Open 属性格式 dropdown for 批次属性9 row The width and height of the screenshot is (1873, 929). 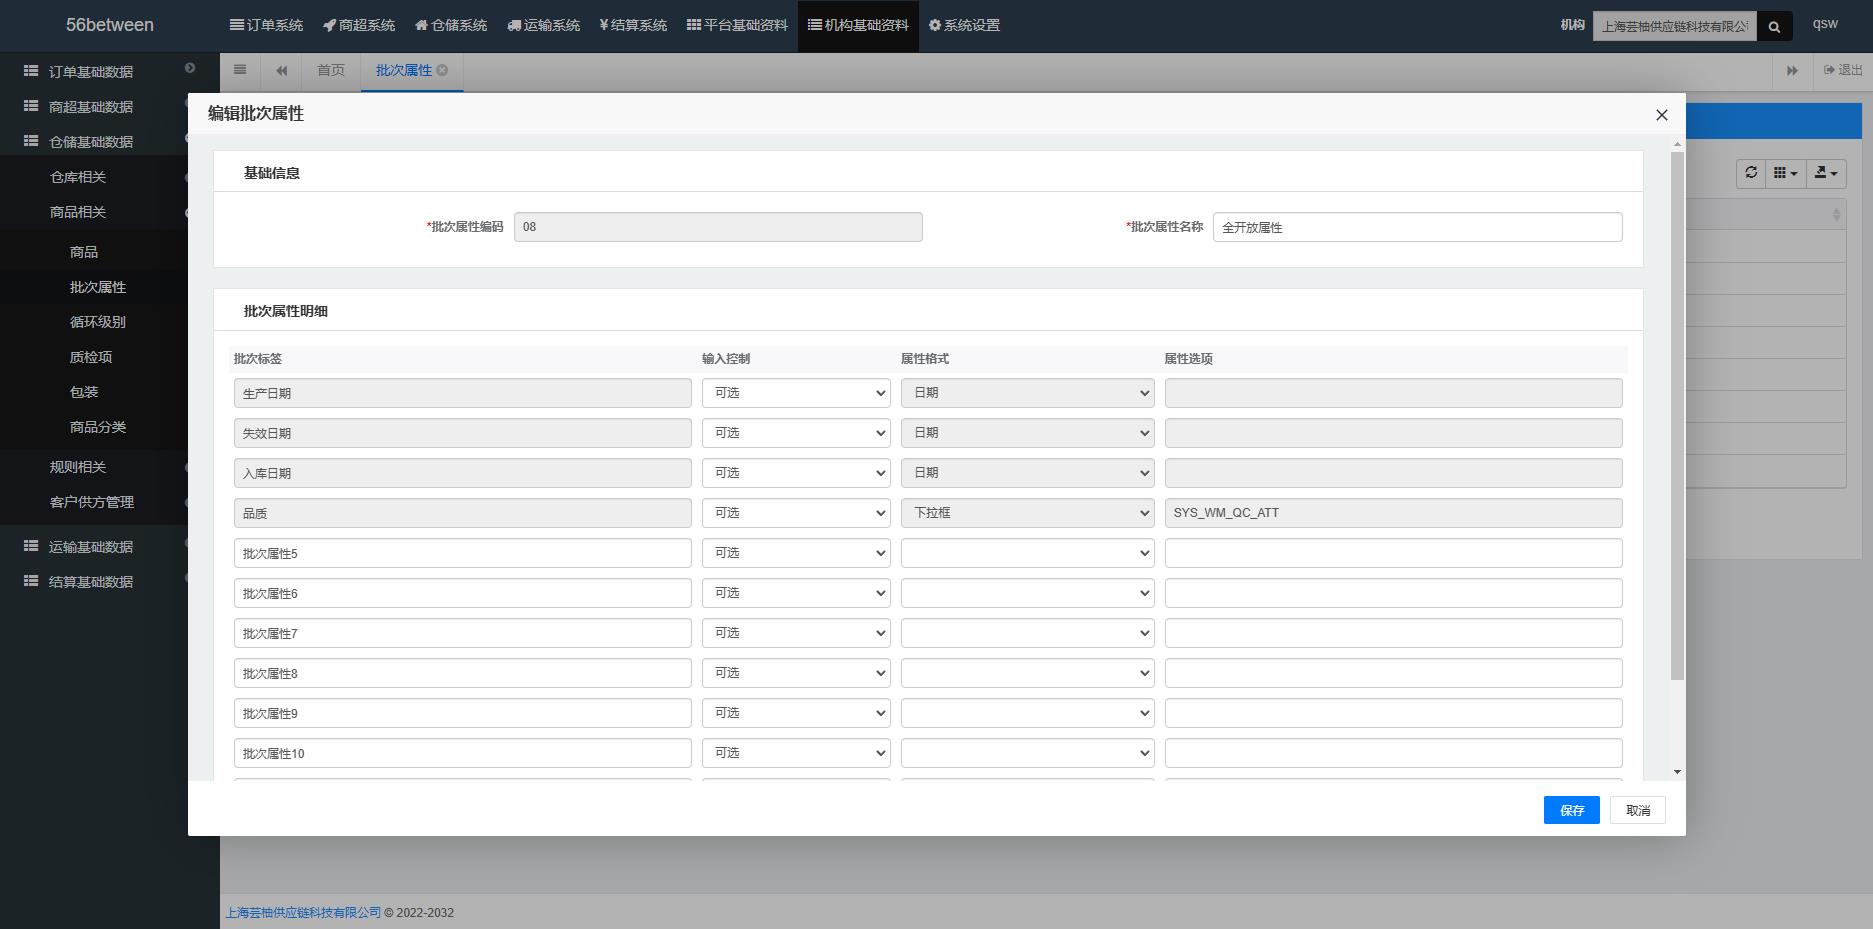(x=1027, y=713)
